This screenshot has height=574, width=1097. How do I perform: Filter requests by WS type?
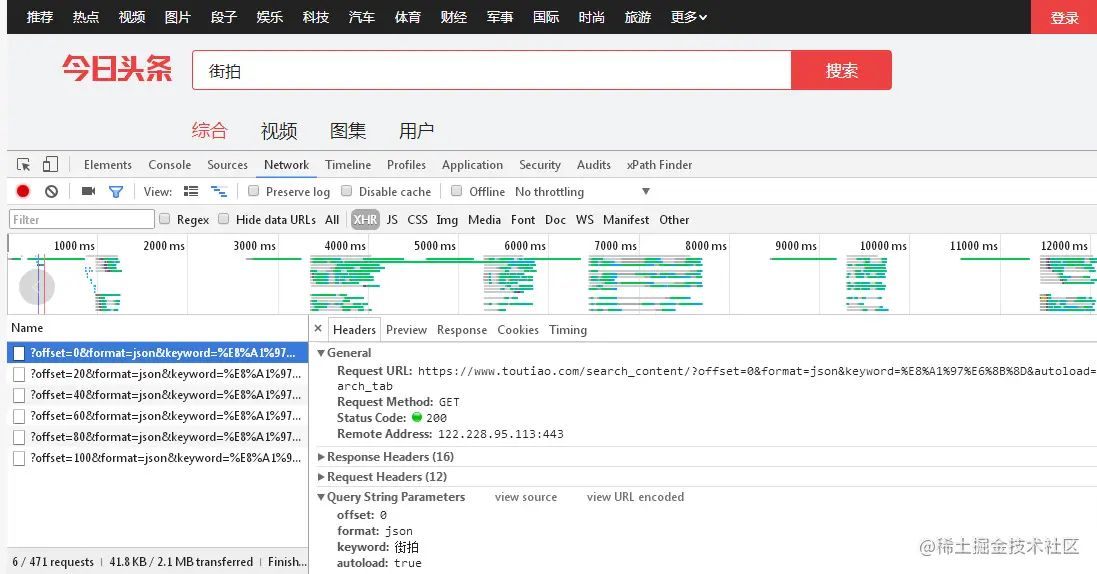pyautogui.click(x=584, y=219)
